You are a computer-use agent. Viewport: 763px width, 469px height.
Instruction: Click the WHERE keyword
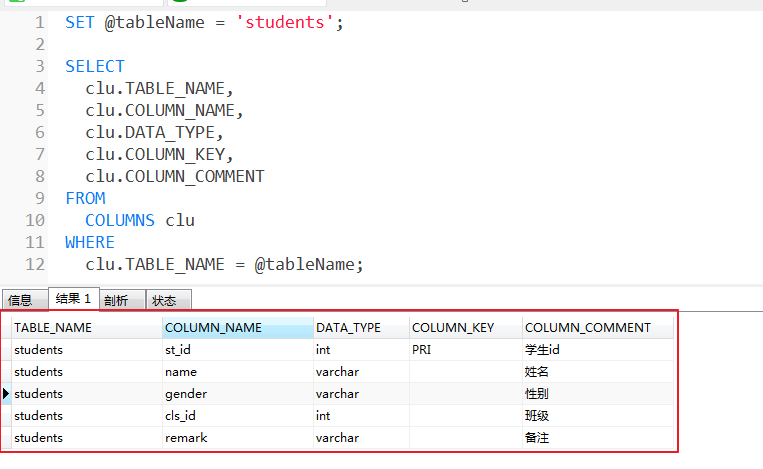click(90, 242)
